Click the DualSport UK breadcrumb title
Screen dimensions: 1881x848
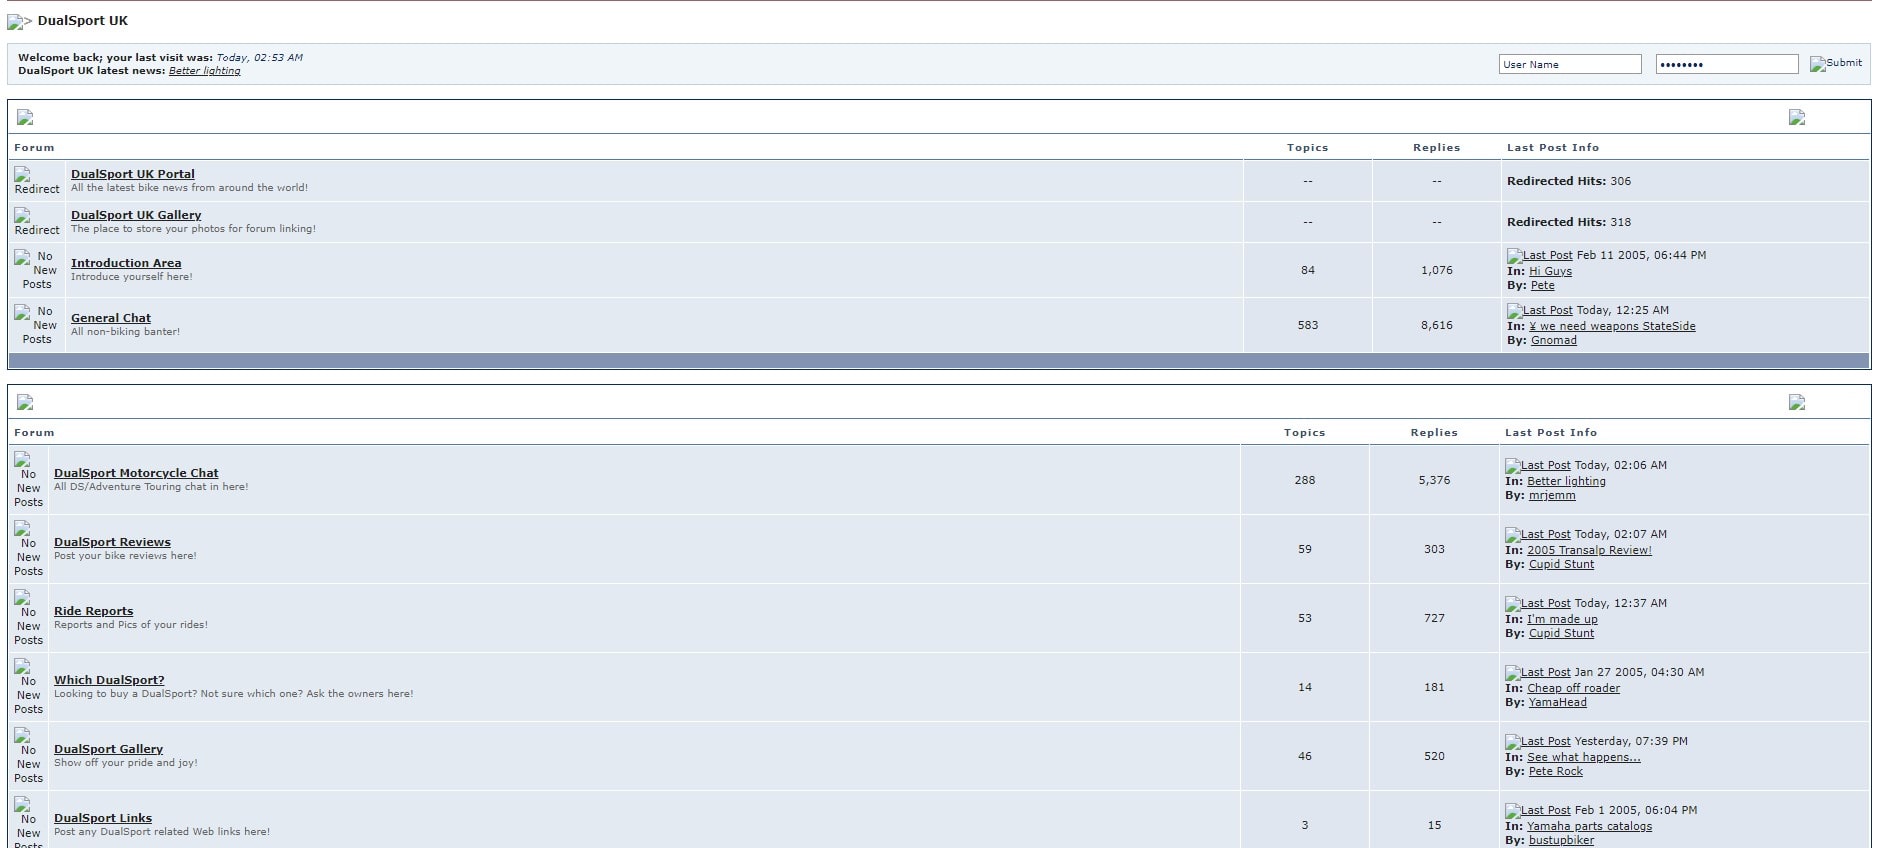[x=83, y=21]
